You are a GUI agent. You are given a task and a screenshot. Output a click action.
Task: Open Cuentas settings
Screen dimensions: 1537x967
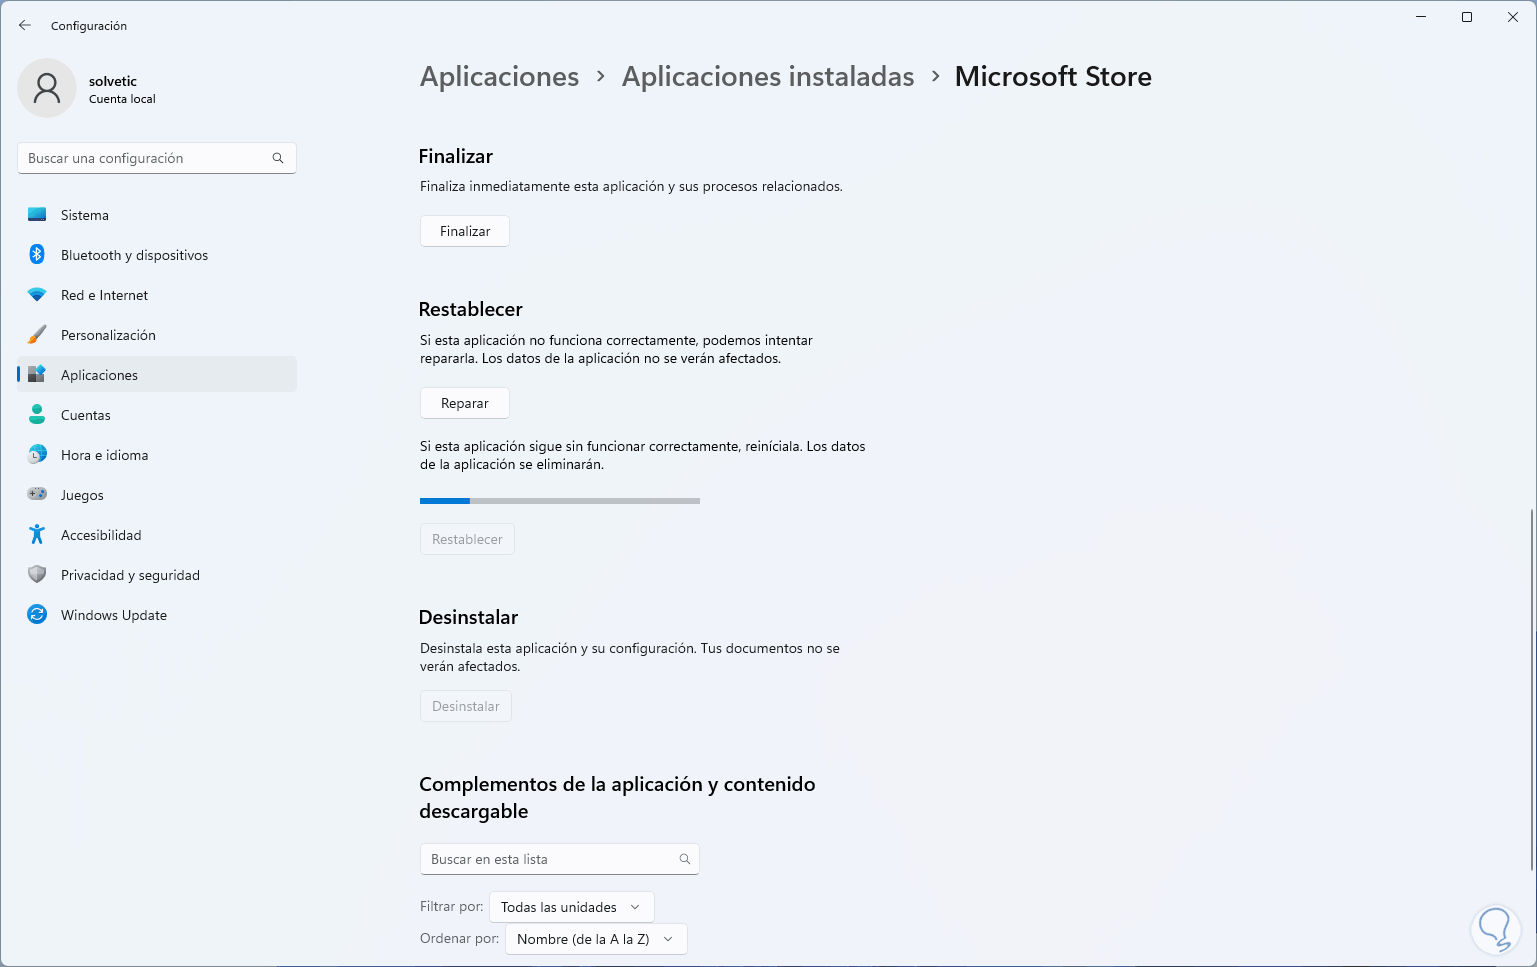coord(85,414)
